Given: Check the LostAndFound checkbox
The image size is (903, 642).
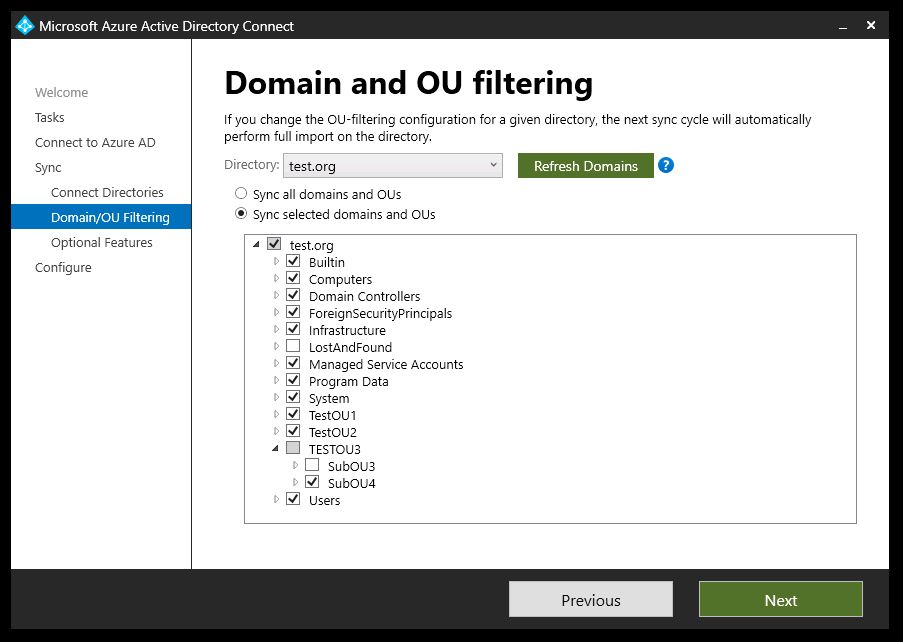Looking at the screenshot, I should point(293,346).
